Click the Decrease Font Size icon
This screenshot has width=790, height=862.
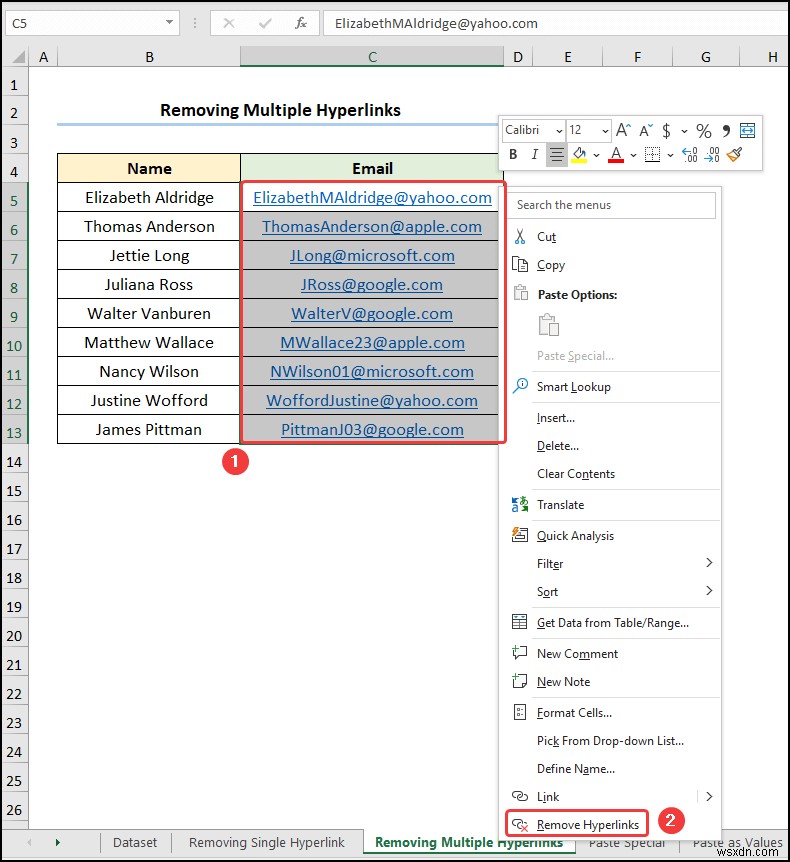(645, 130)
